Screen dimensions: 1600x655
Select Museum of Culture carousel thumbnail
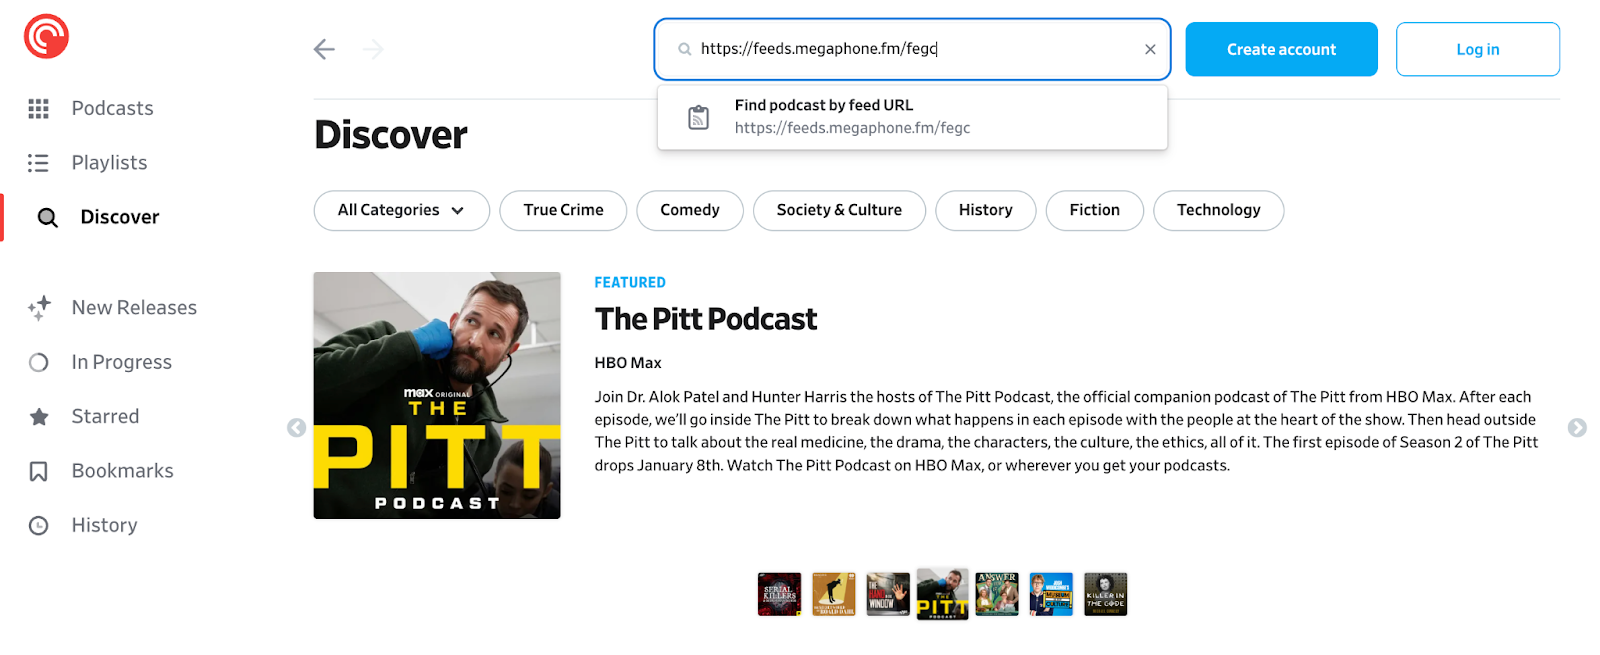[x=1051, y=594]
